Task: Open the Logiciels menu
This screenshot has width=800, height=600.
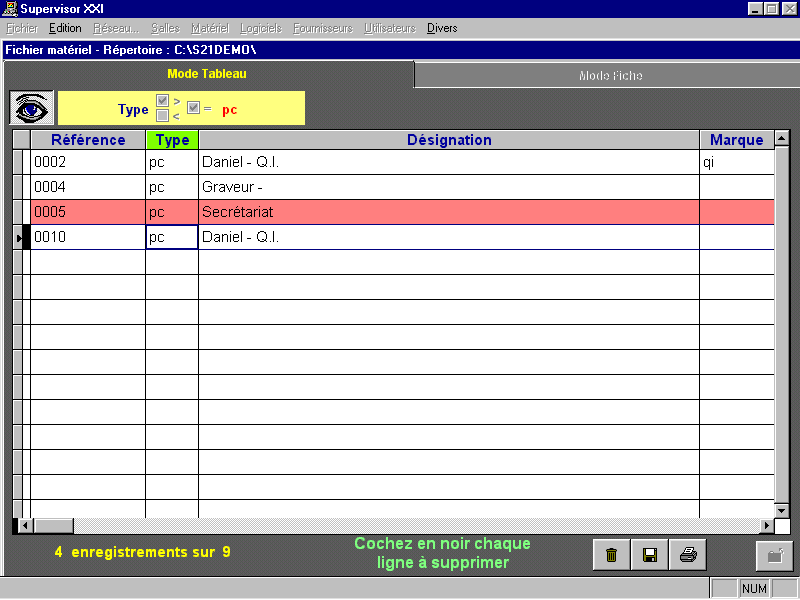Action: (x=261, y=28)
